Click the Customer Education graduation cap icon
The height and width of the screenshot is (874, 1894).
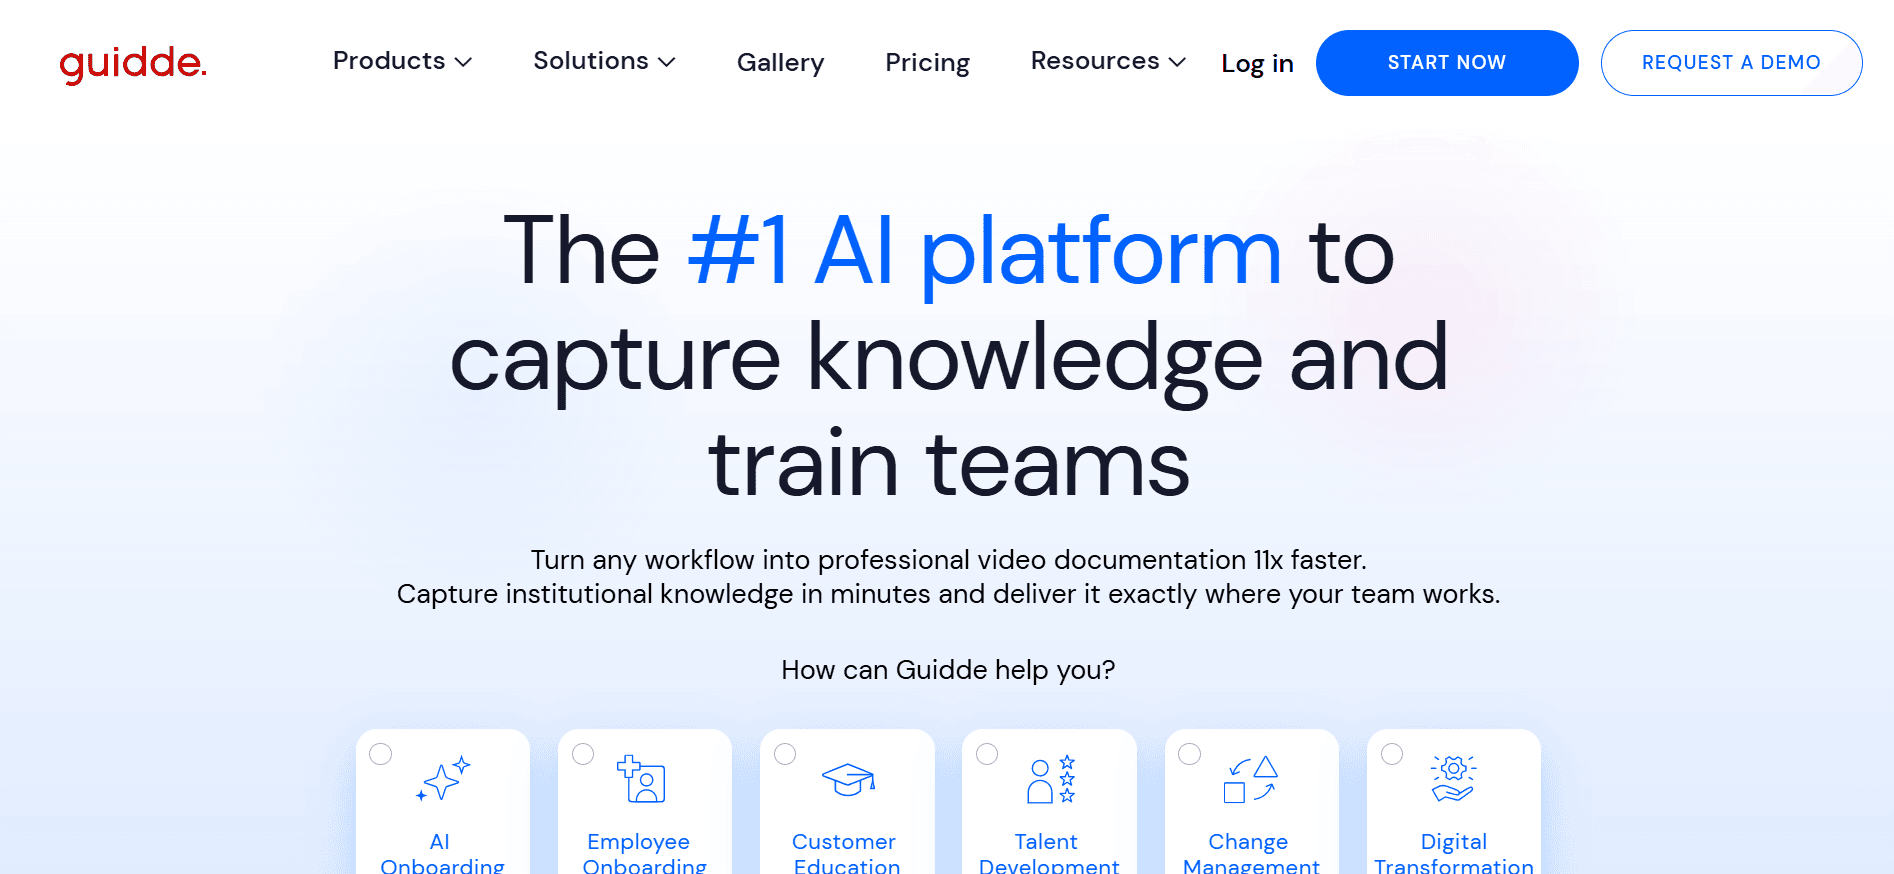click(x=848, y=780)
